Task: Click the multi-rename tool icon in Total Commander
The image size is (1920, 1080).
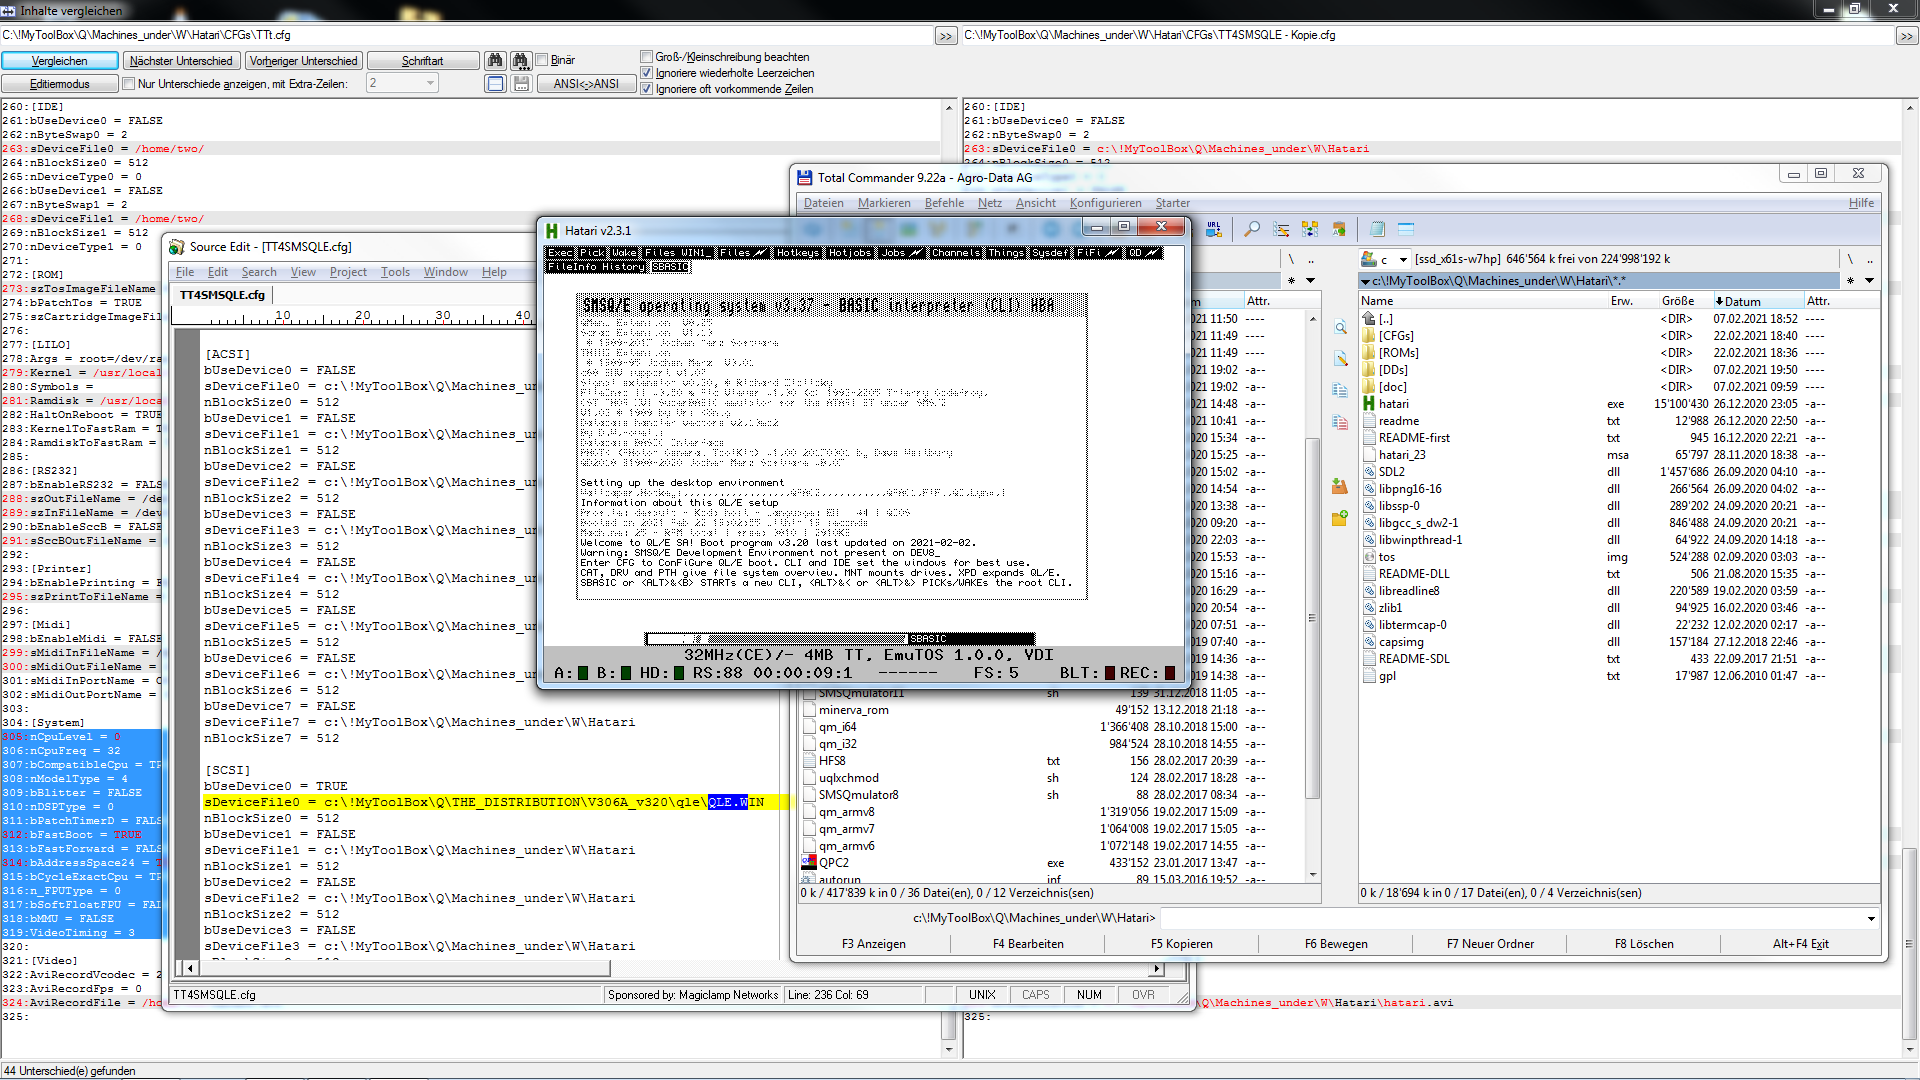Action: [x=1281, y=229]
